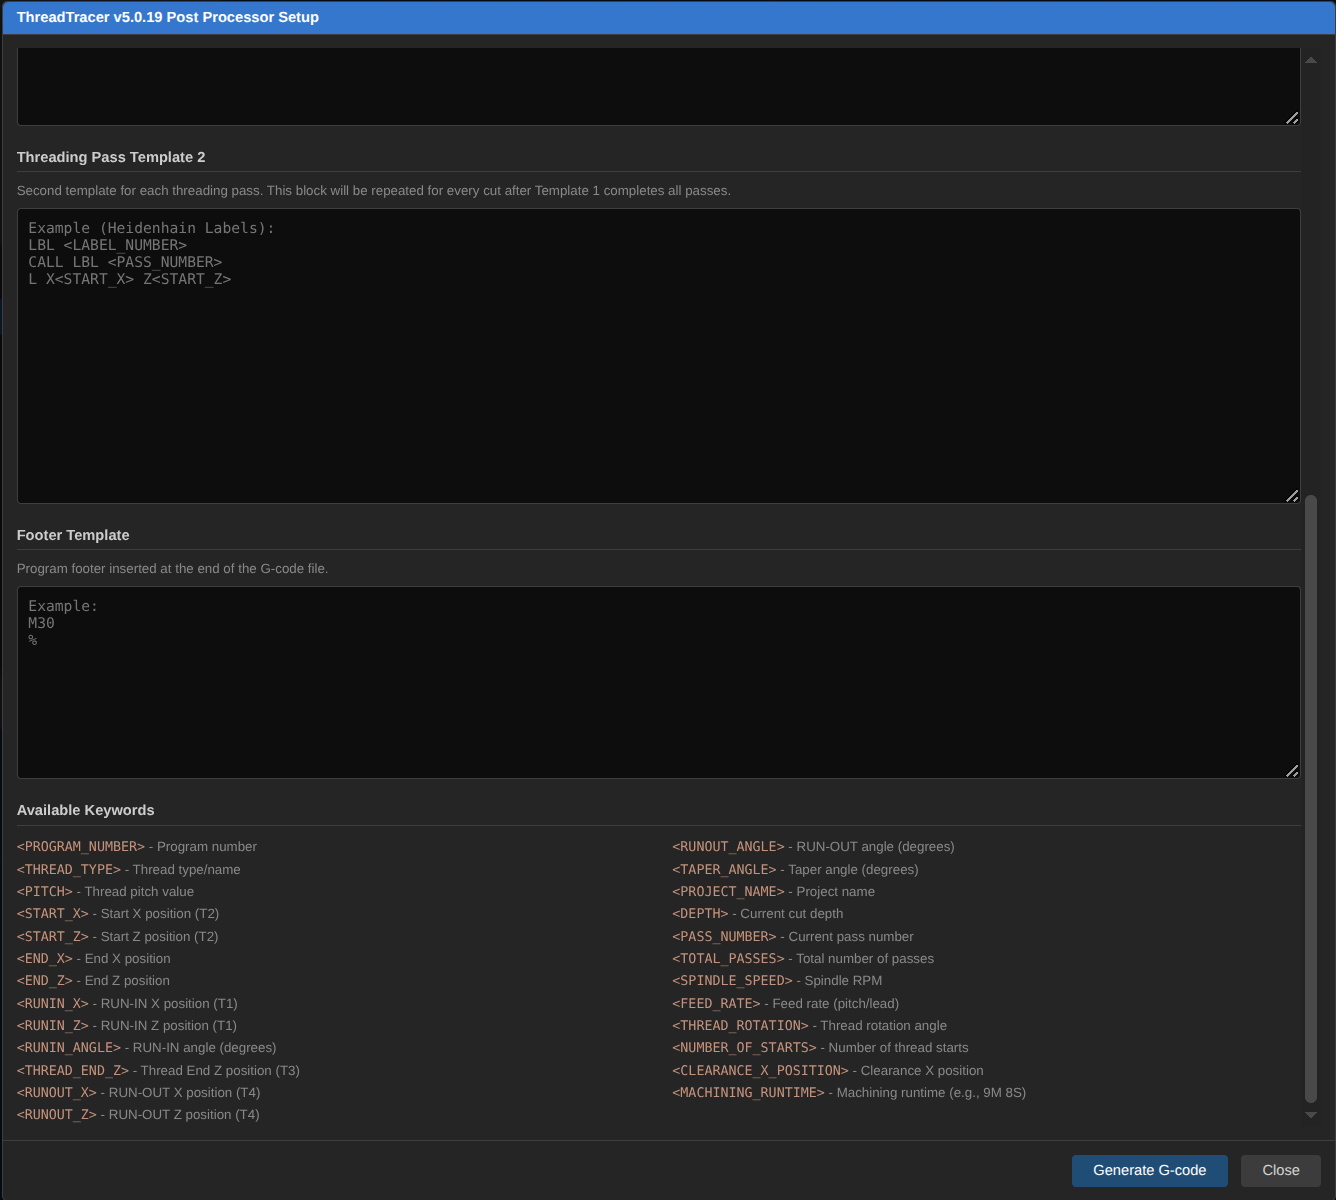Grab resize handle of Footer Template box
1336x1200 pixels.
click(x=1292, y=771)
